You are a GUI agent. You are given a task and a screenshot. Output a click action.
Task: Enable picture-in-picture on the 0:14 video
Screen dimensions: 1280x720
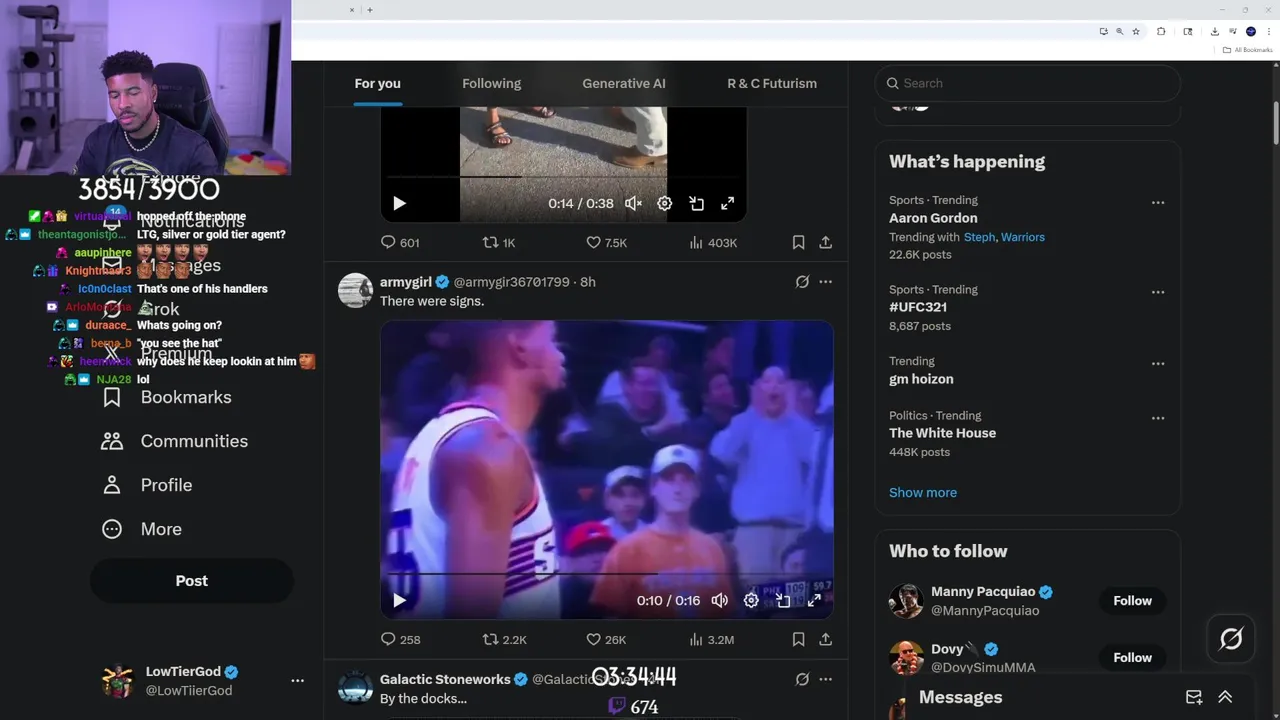[696, 203]
